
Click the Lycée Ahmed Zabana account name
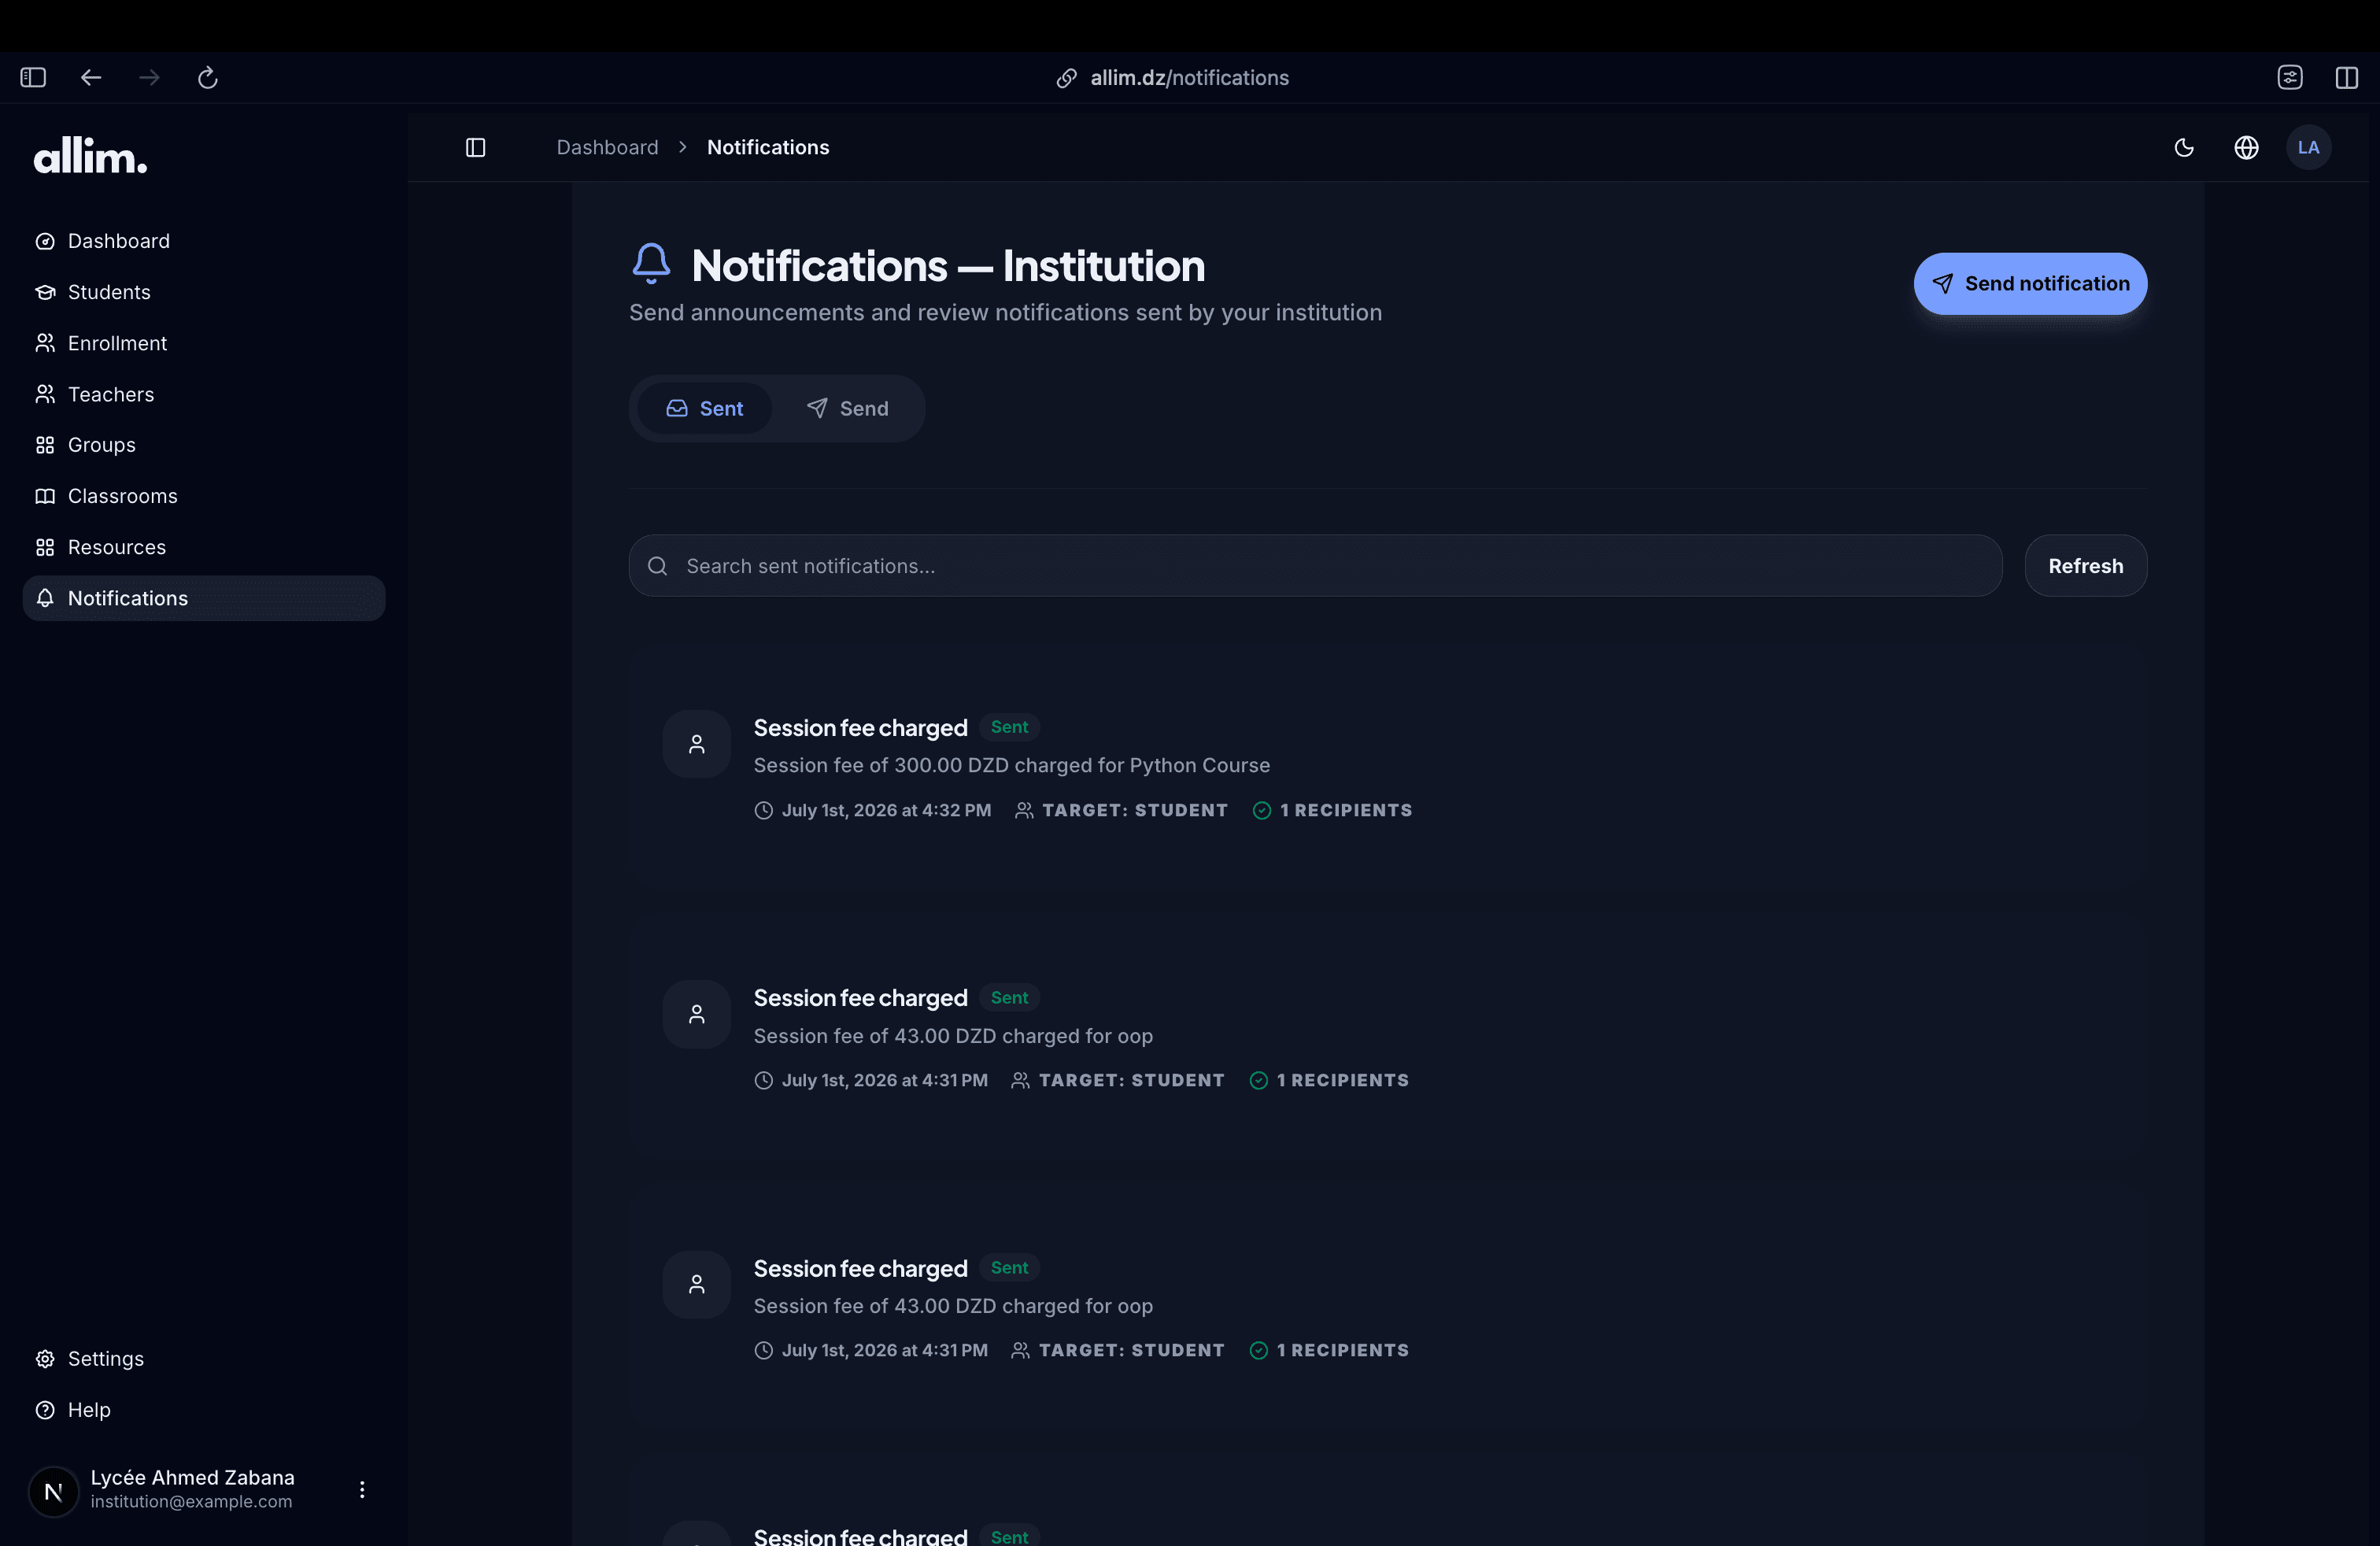(192, 1477)
